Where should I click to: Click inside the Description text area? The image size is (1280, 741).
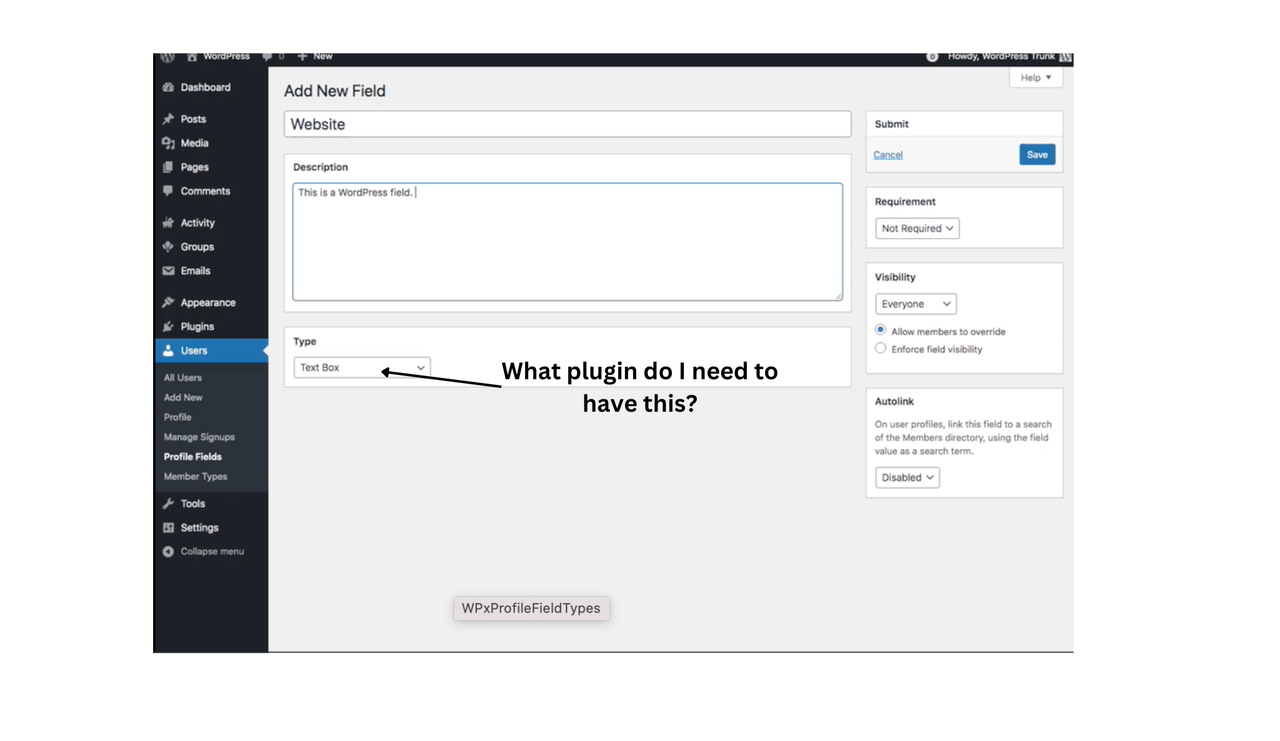(568, 242)
